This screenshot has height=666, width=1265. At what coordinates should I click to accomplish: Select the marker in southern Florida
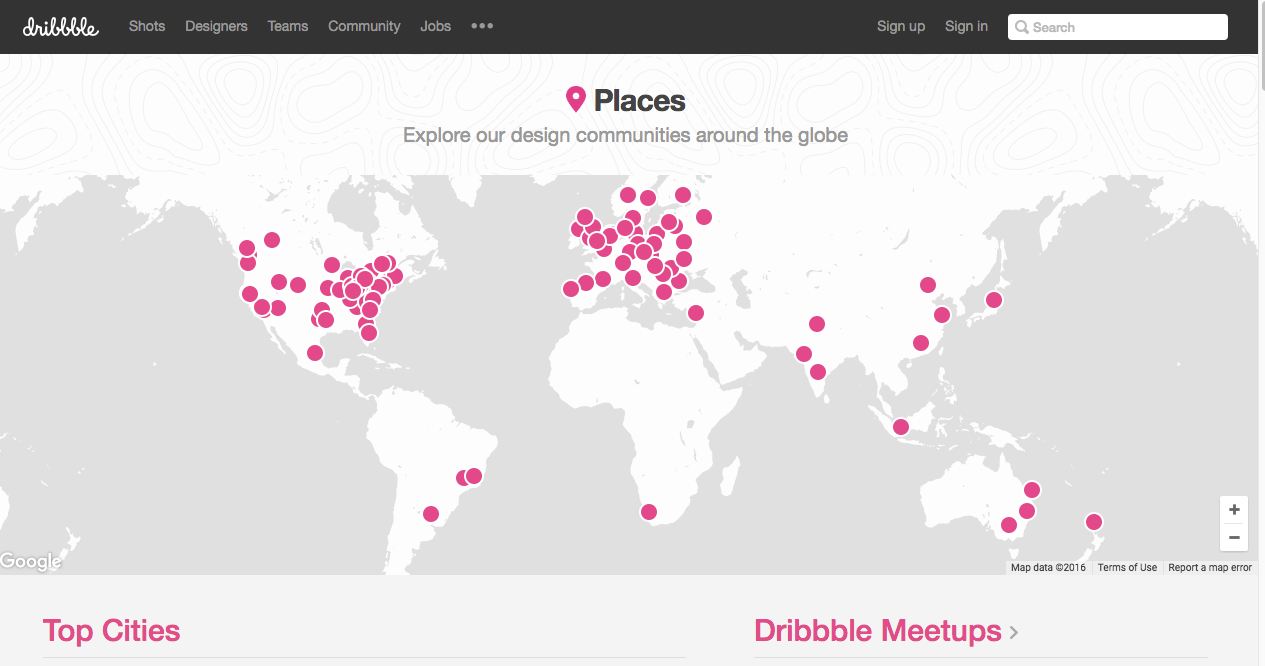click(x=369, y=333)
